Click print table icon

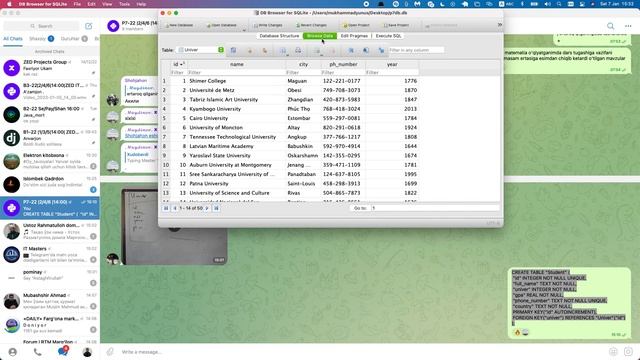298,50
